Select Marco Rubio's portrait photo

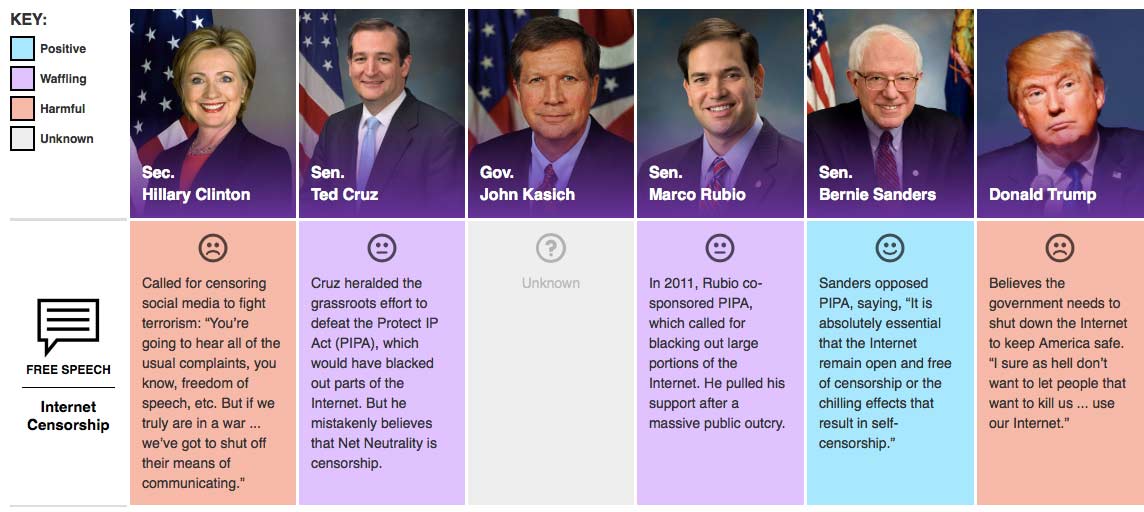pyautogui.click(x=719, y=100)
